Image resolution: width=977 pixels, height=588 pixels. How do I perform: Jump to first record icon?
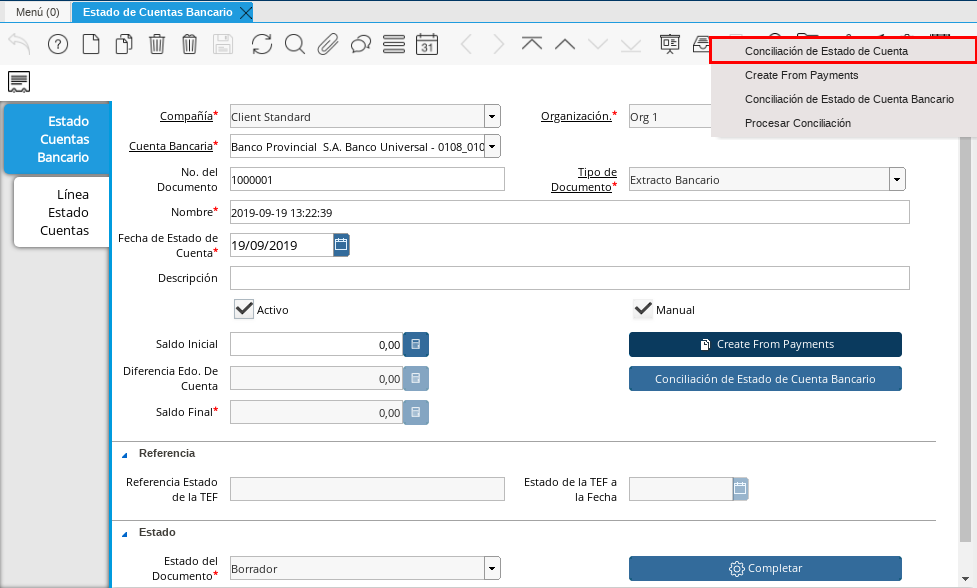tap(531, 44)
